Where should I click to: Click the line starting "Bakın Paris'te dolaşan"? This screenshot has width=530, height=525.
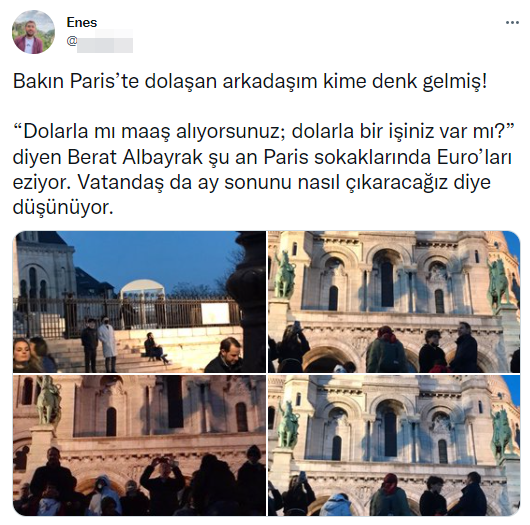[250, 81]
